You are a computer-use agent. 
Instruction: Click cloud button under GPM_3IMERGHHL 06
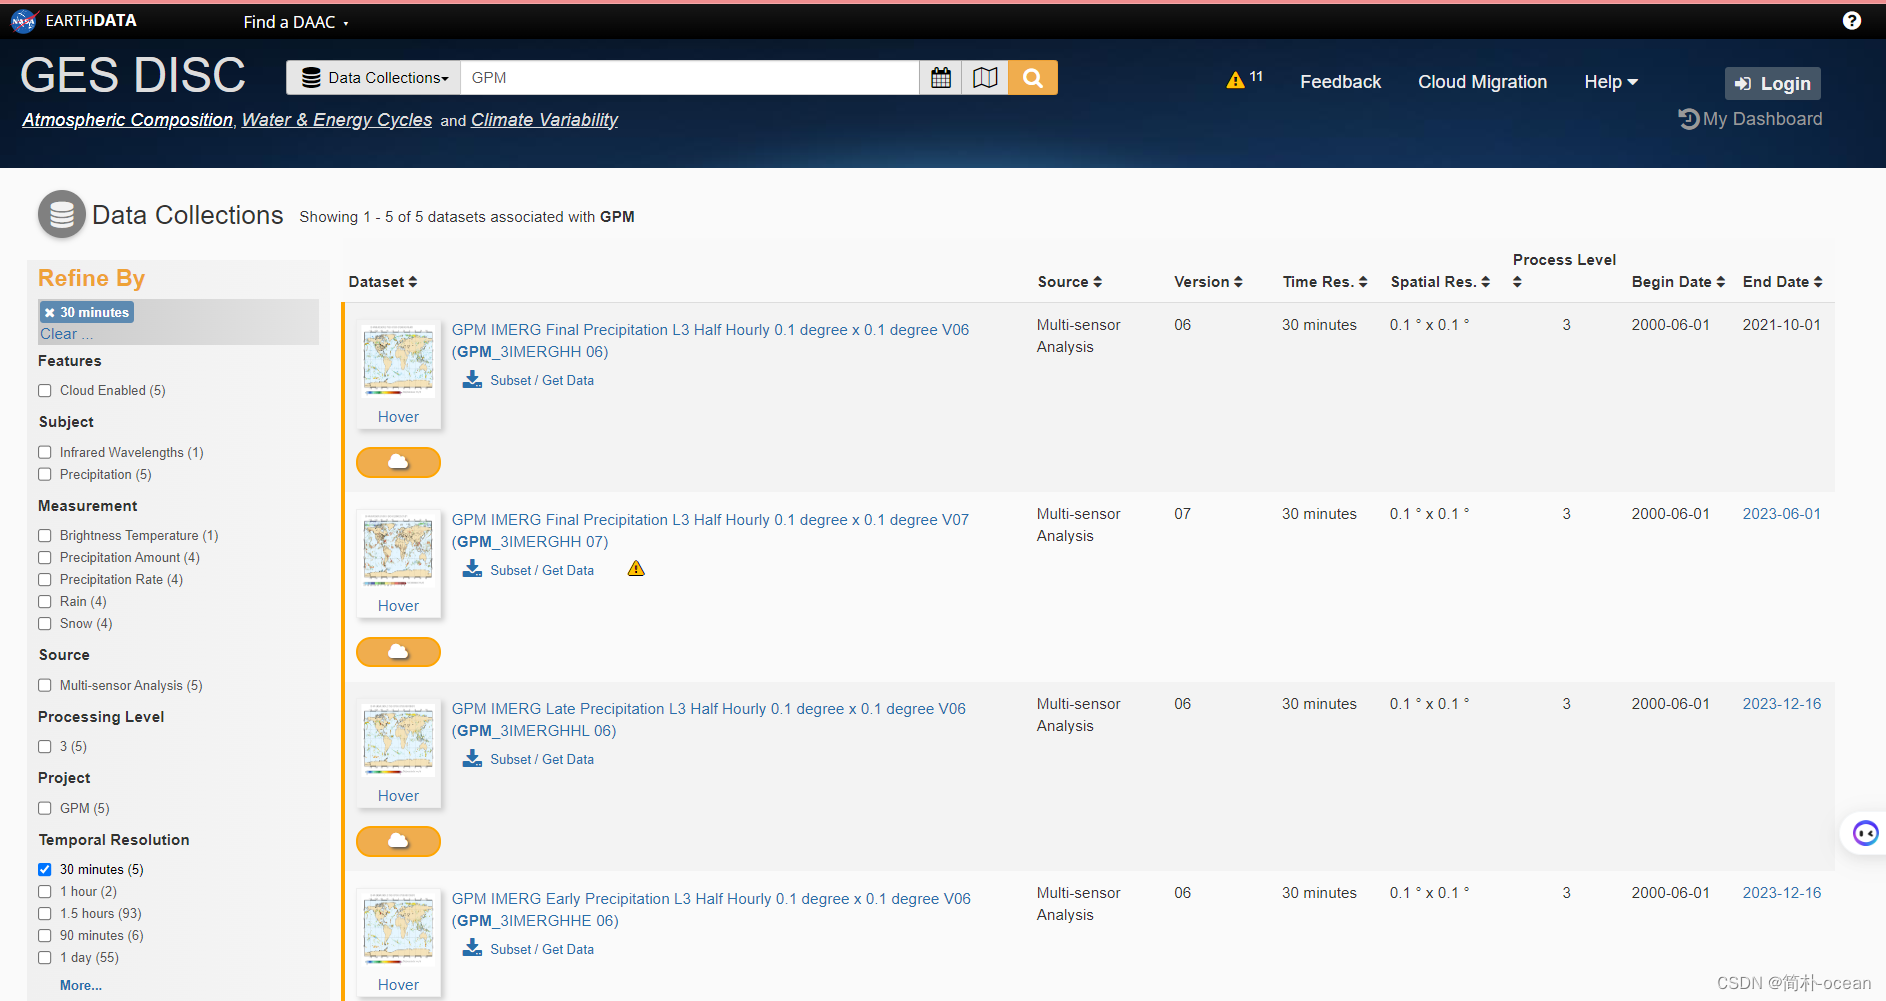click(x=398, y=841)
